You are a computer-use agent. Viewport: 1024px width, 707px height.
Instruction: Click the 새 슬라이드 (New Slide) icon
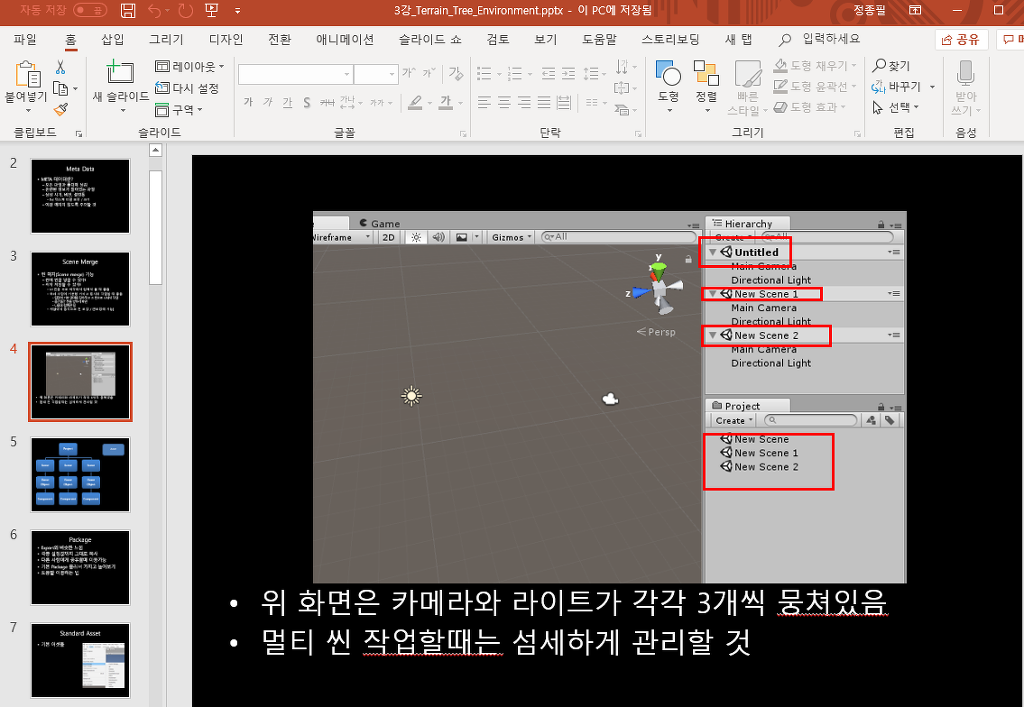point(120,74)
